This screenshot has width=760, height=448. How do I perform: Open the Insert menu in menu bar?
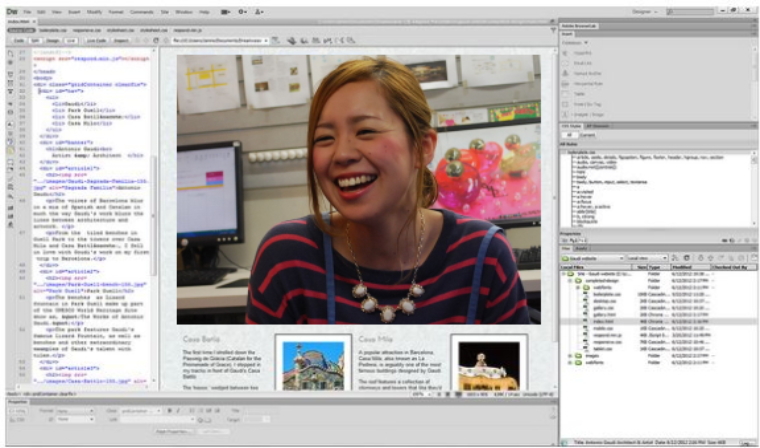74,12
